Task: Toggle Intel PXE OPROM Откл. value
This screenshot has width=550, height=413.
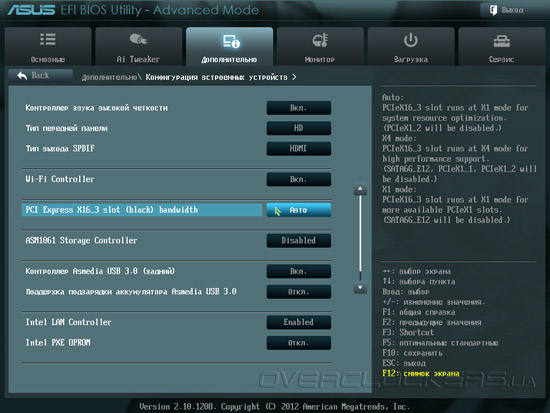Action: [299, 343]
